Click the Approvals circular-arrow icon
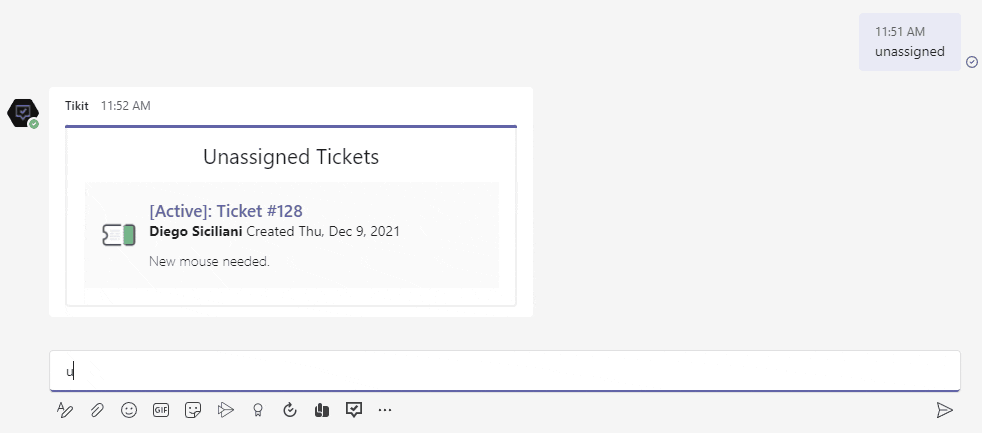The image size is (982, 433). (290, 409)
